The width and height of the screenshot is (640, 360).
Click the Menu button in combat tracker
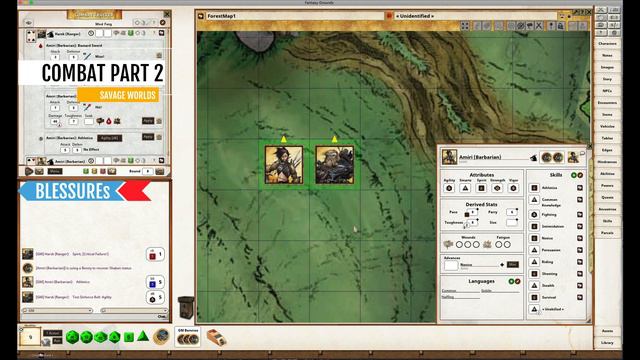point(54,171)
